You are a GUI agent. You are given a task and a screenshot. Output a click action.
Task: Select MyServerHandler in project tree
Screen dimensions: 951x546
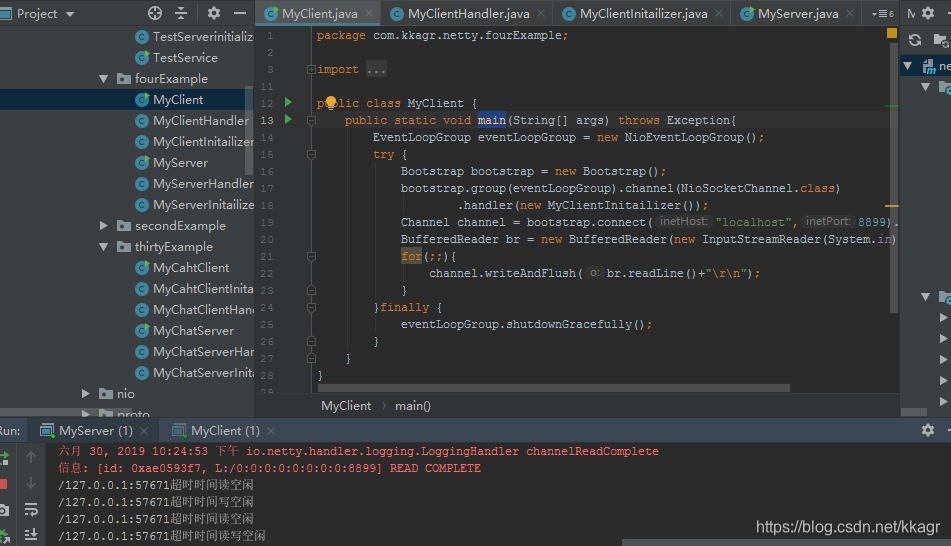(x=194, y=183)
